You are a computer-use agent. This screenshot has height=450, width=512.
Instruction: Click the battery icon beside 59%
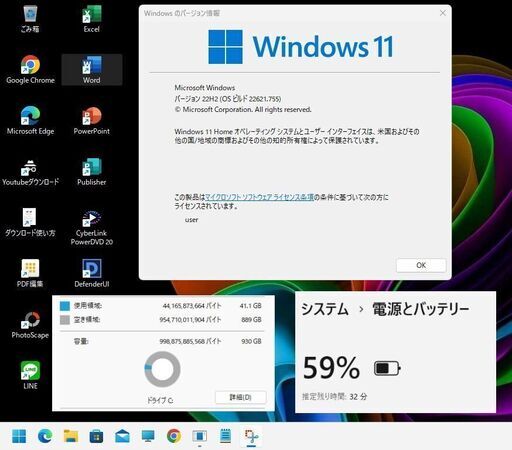coord(387,368)
